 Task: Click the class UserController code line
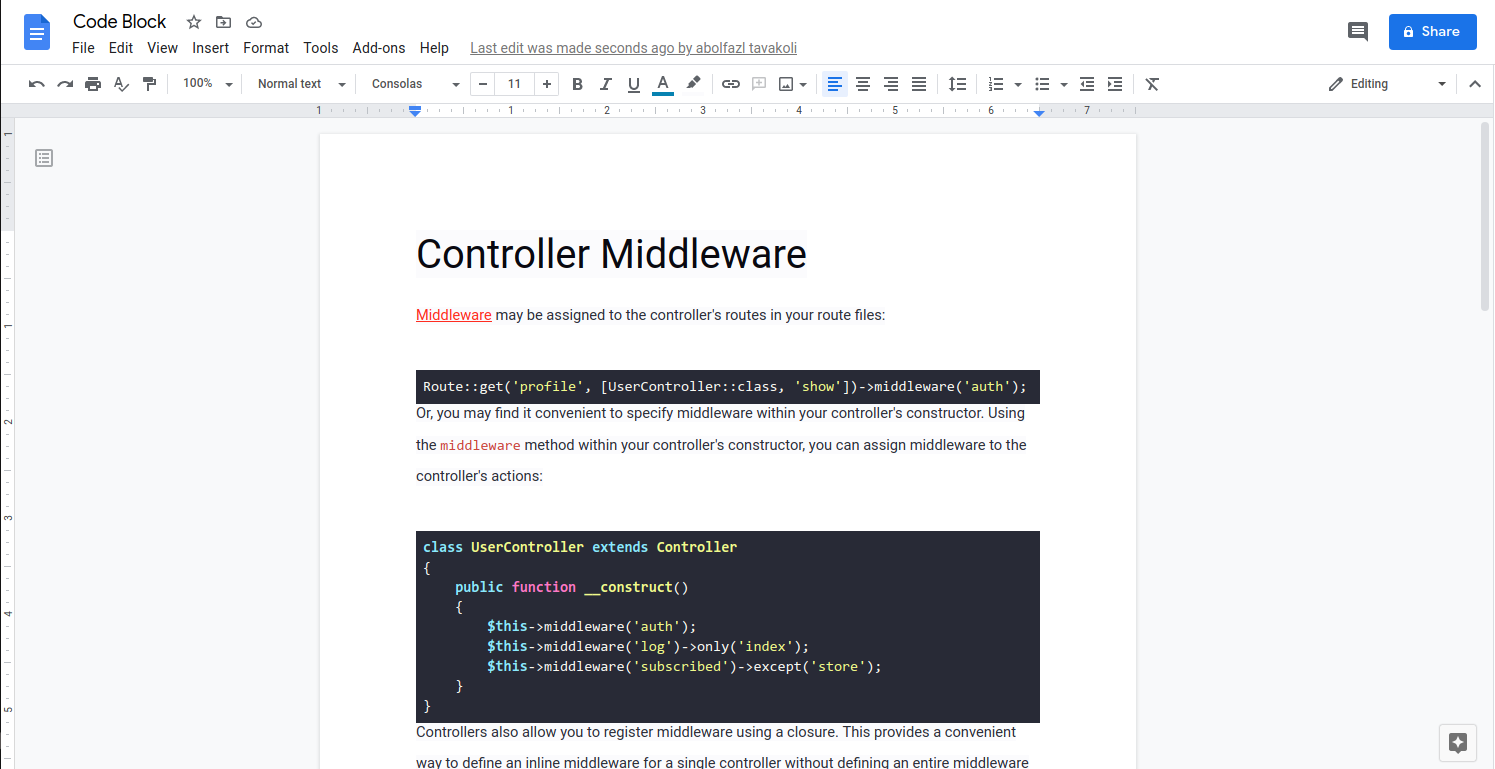click(580, 547)
